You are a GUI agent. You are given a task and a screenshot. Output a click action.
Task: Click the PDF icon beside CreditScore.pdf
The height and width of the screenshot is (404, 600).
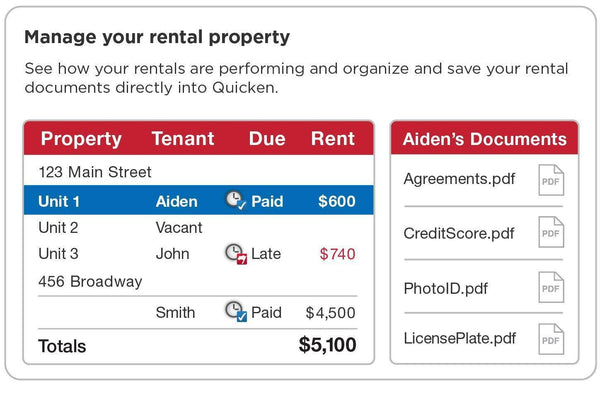551,234
